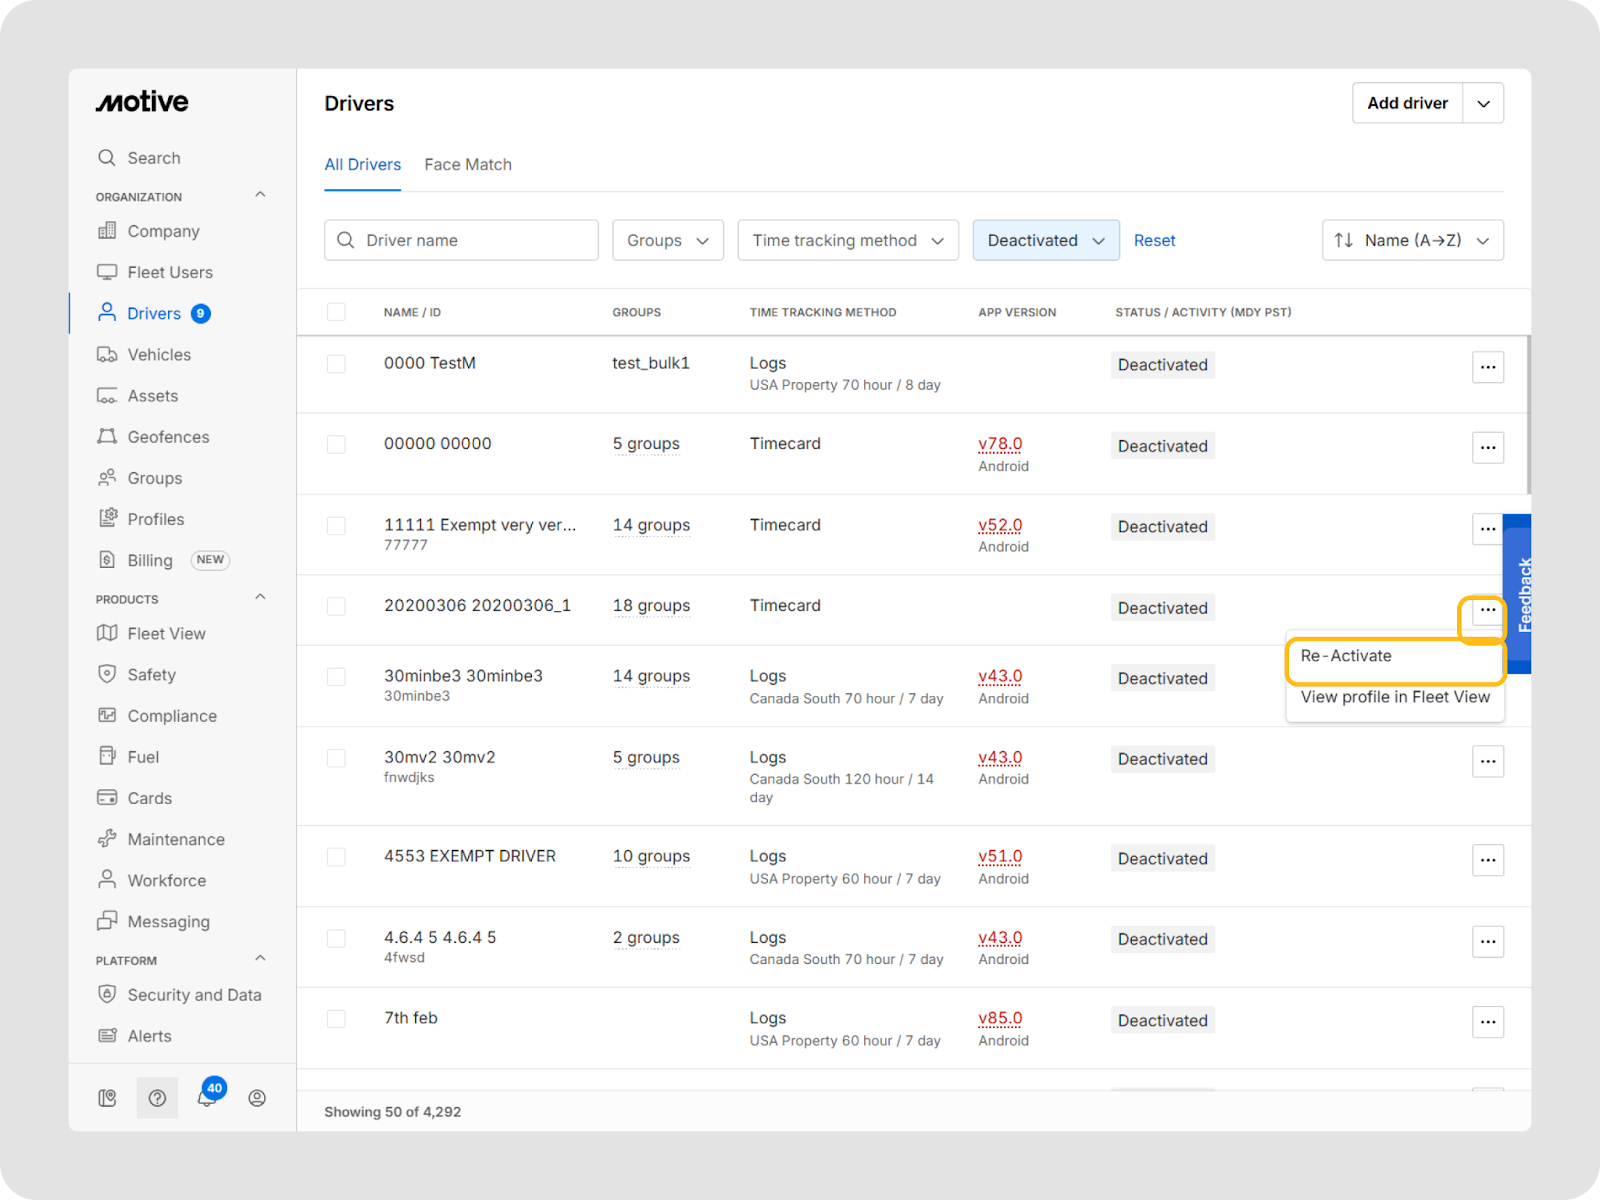
Task: Select checkbox for 0000 TestM driver
Action: [336, 364]
